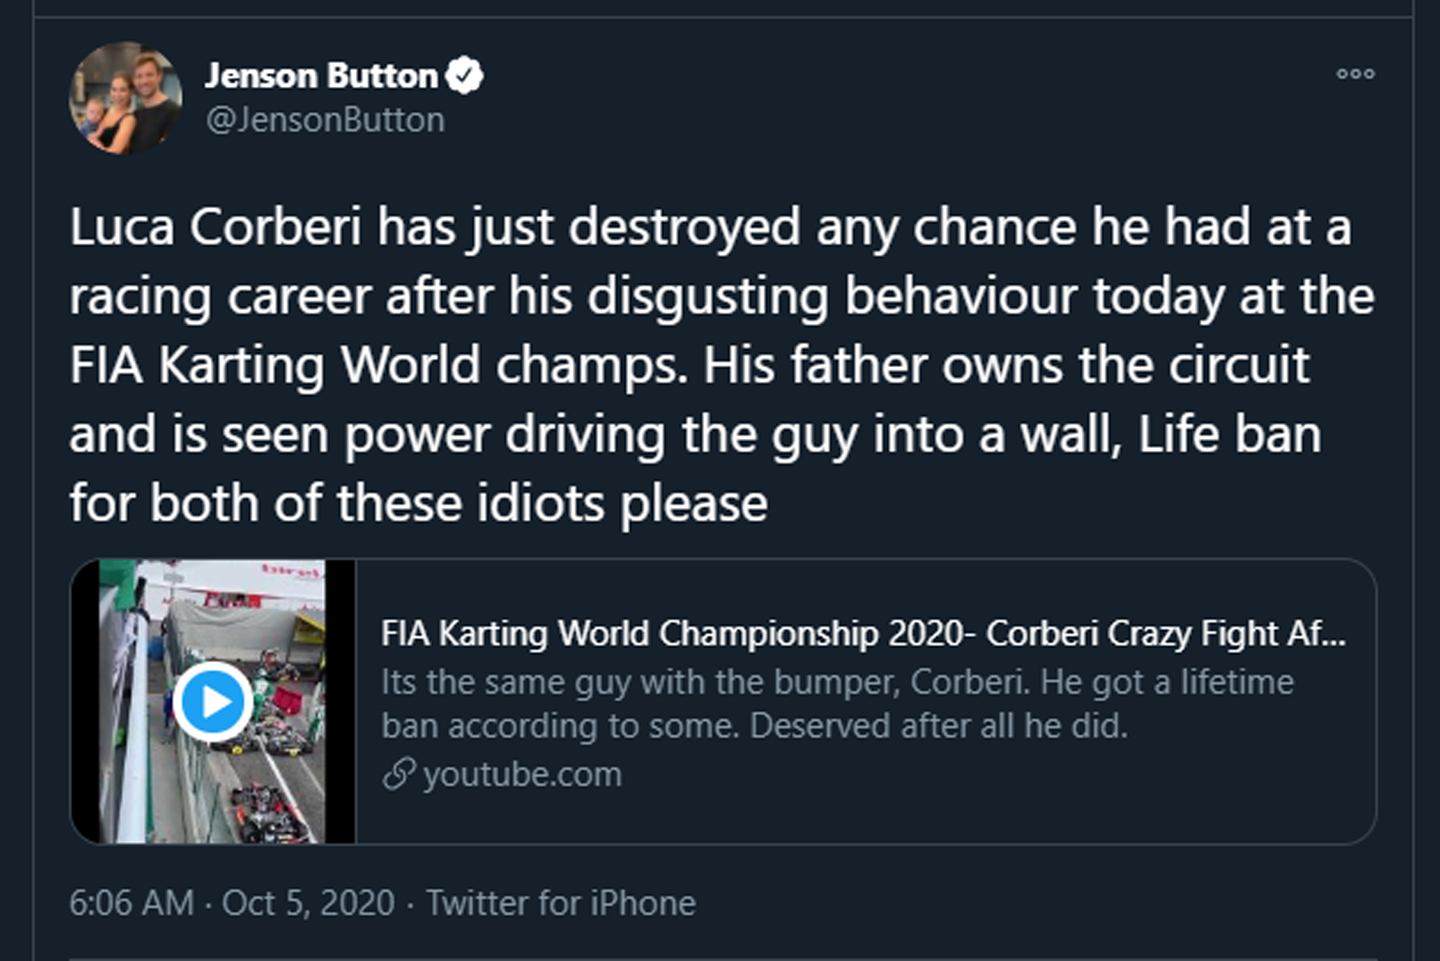Open the tweet's three-dot more menu
Screen dimensions: 1440x961
pos(1355,74)
